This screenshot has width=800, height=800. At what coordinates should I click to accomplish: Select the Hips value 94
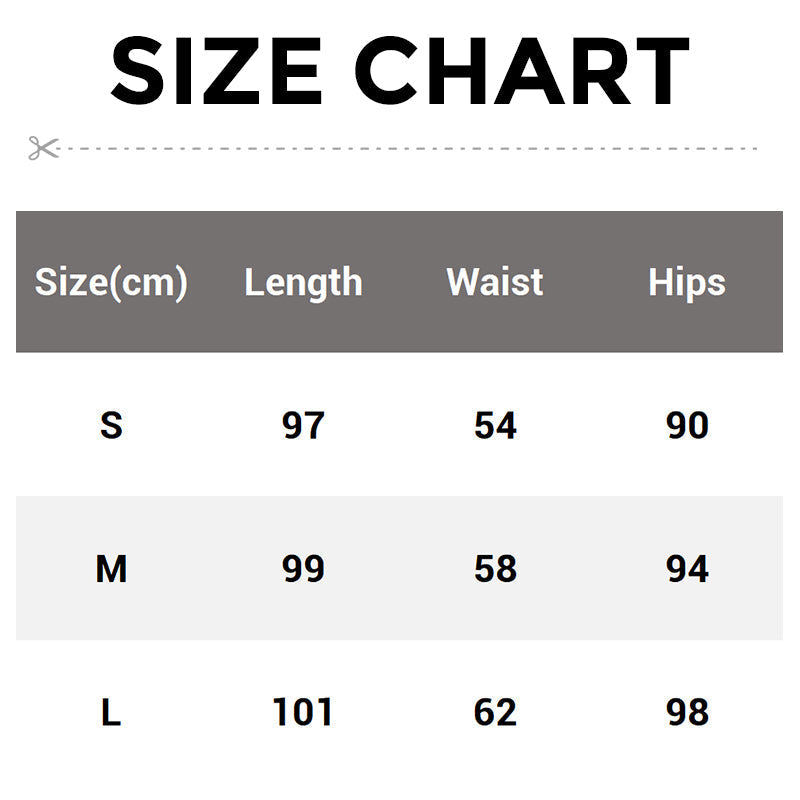[x=687, y=569]
